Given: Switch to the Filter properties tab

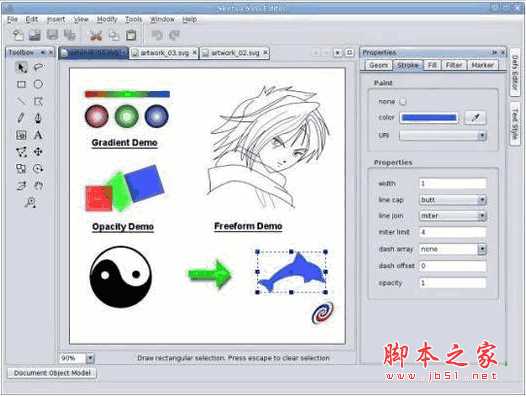Looking at the screenshot, I should (454, 65).
